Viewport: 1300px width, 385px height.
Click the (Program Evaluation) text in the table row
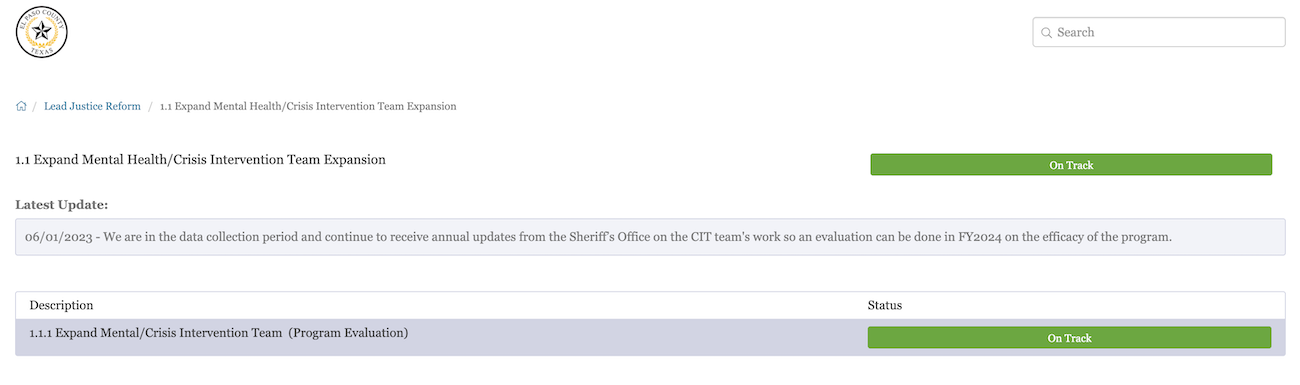point(348,333)
